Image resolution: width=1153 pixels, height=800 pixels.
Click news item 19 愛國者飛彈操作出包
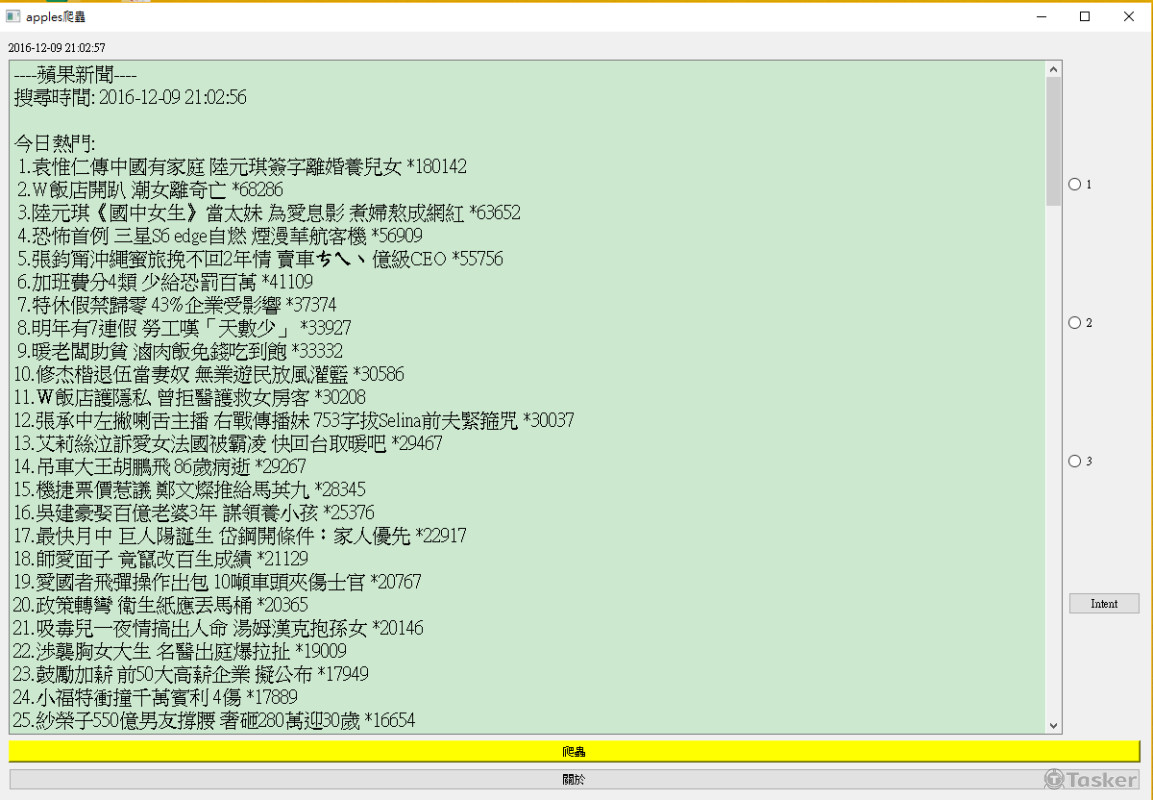218,582
